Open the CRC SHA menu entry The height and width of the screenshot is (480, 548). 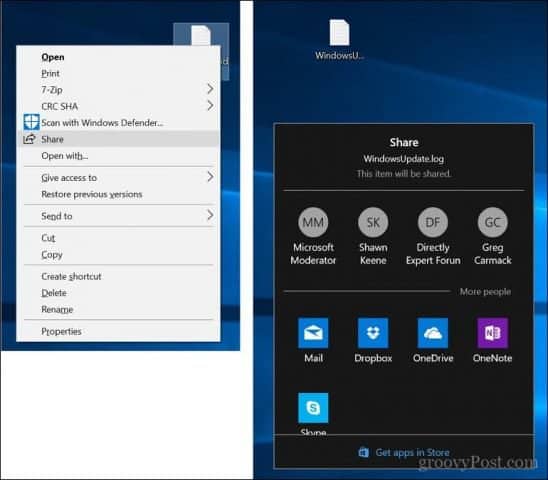pyautogui.click(x=118, y=106)
